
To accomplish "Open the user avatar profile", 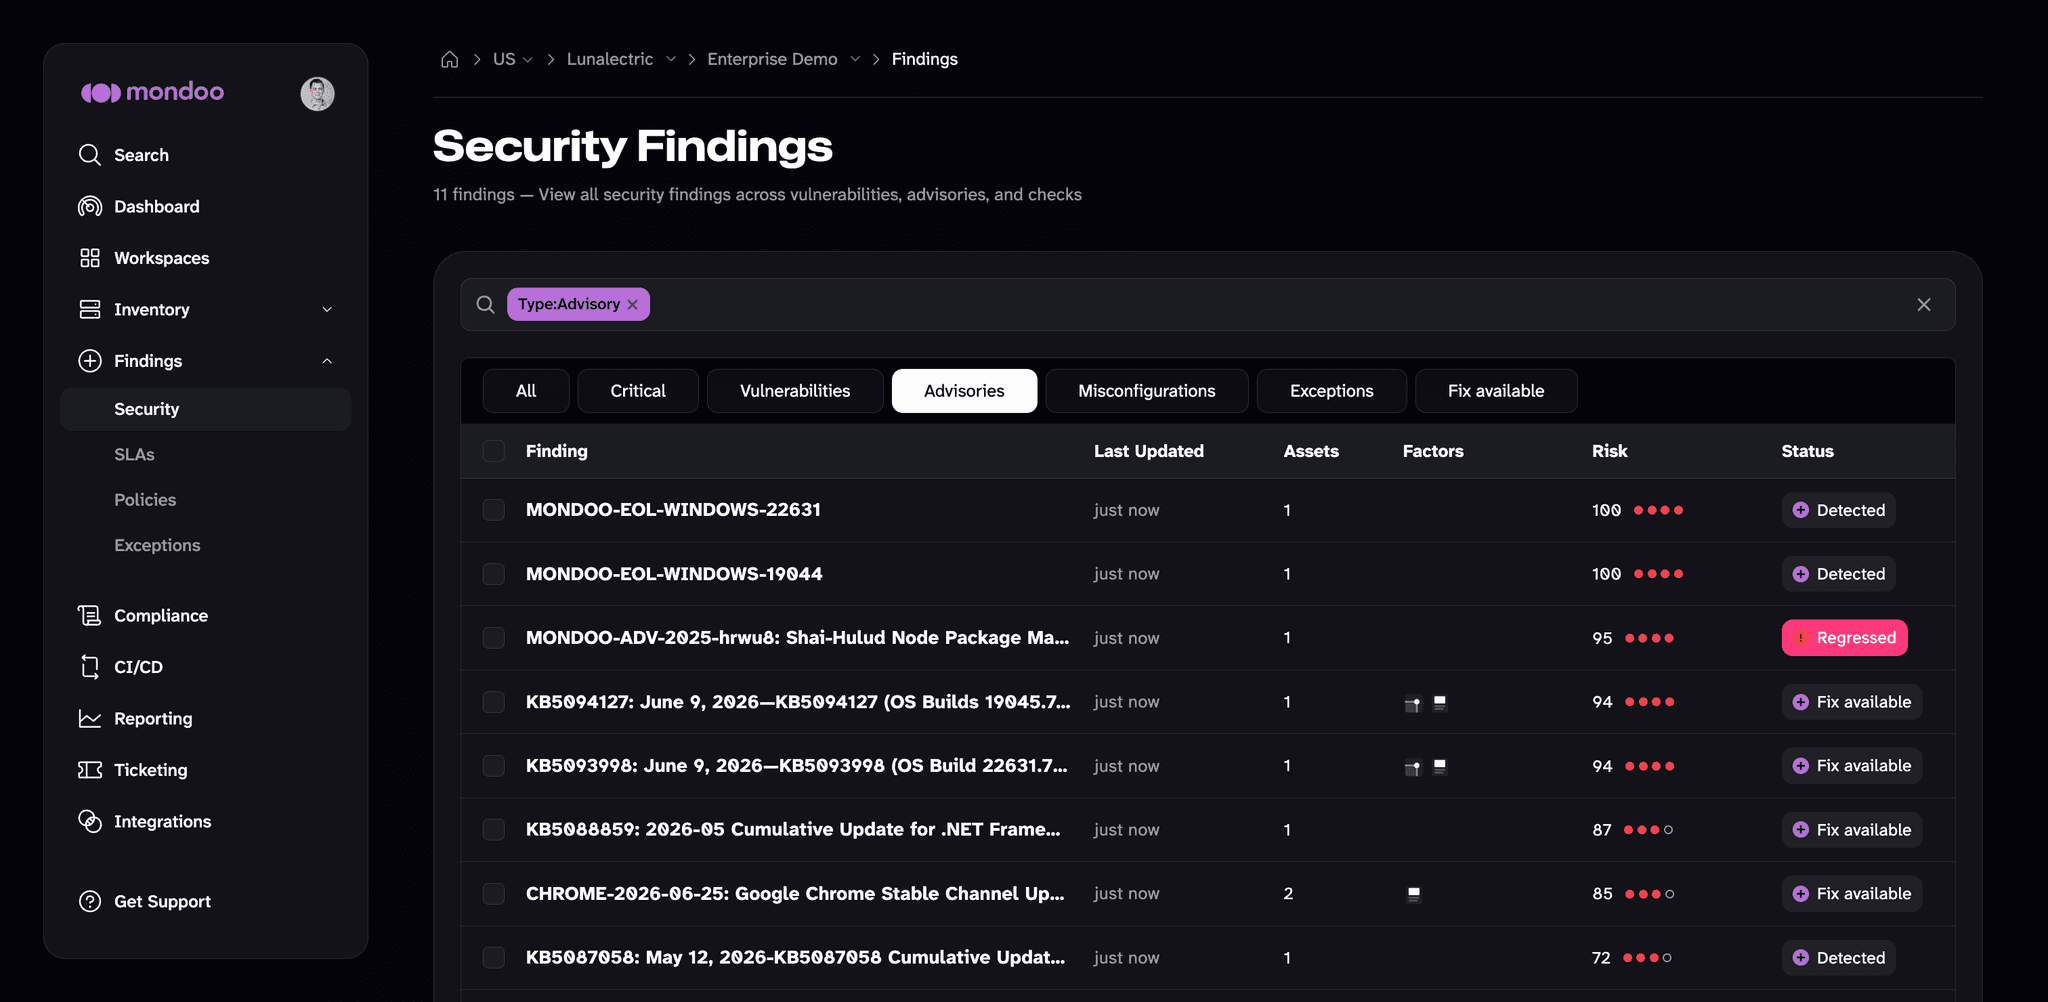I will [317, 93].
